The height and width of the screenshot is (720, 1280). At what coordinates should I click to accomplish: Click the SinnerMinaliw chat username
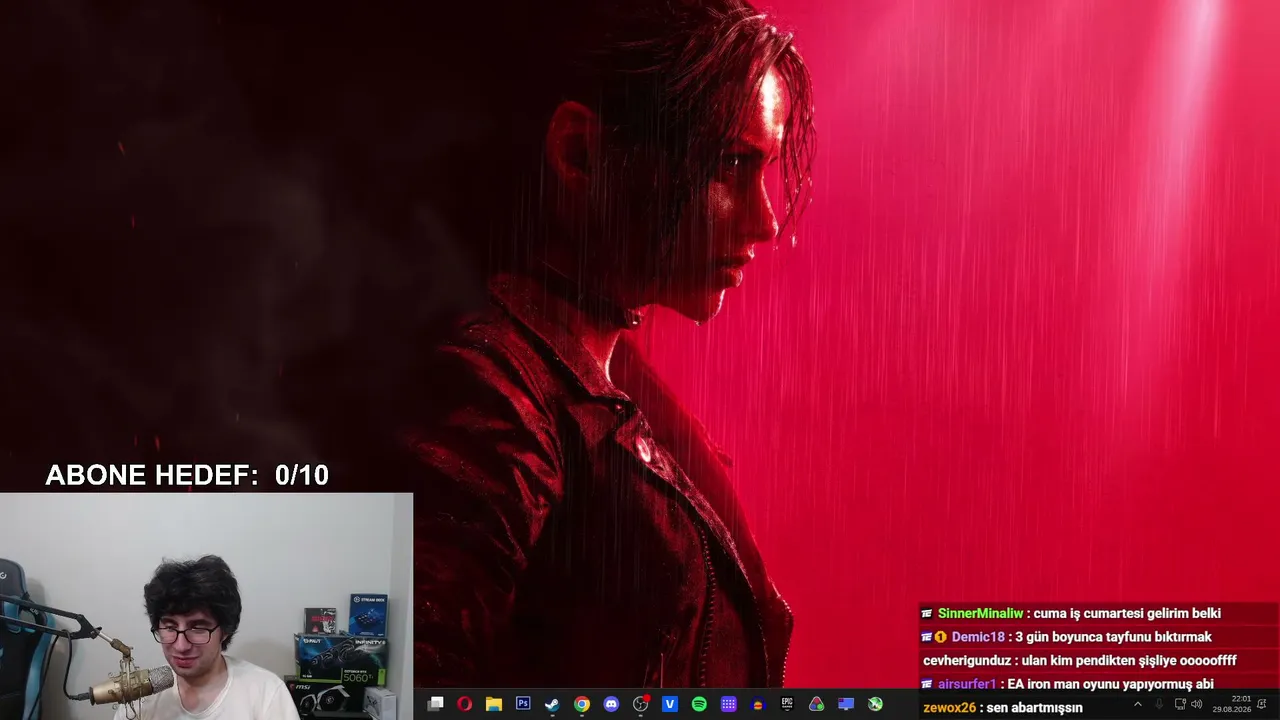coord(980,613)
